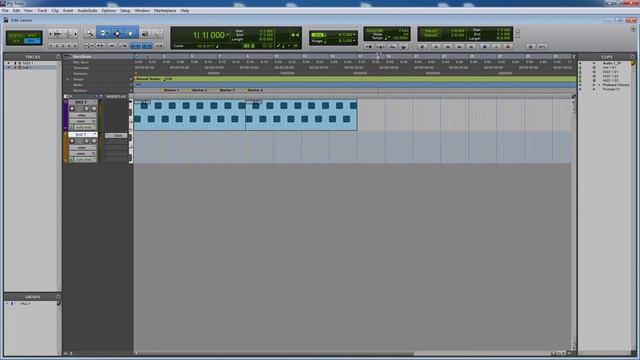
Task: Open Inst 1 track view selector 'clips'
Action: 82,147
